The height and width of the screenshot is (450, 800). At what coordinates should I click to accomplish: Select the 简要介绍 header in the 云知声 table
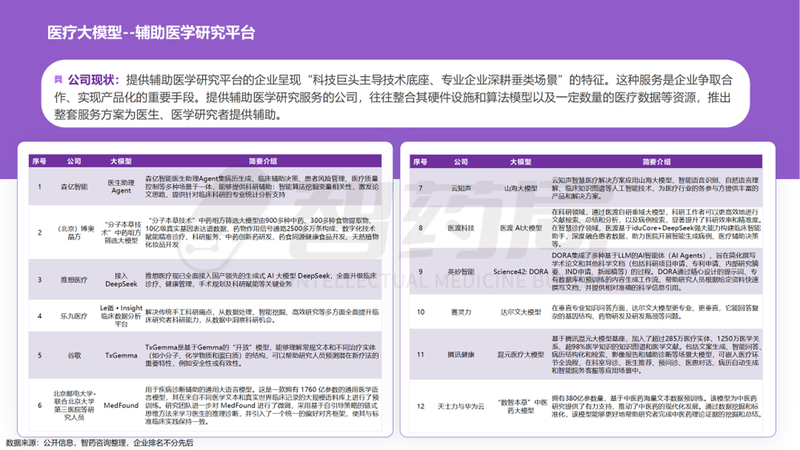coord(657,162)
